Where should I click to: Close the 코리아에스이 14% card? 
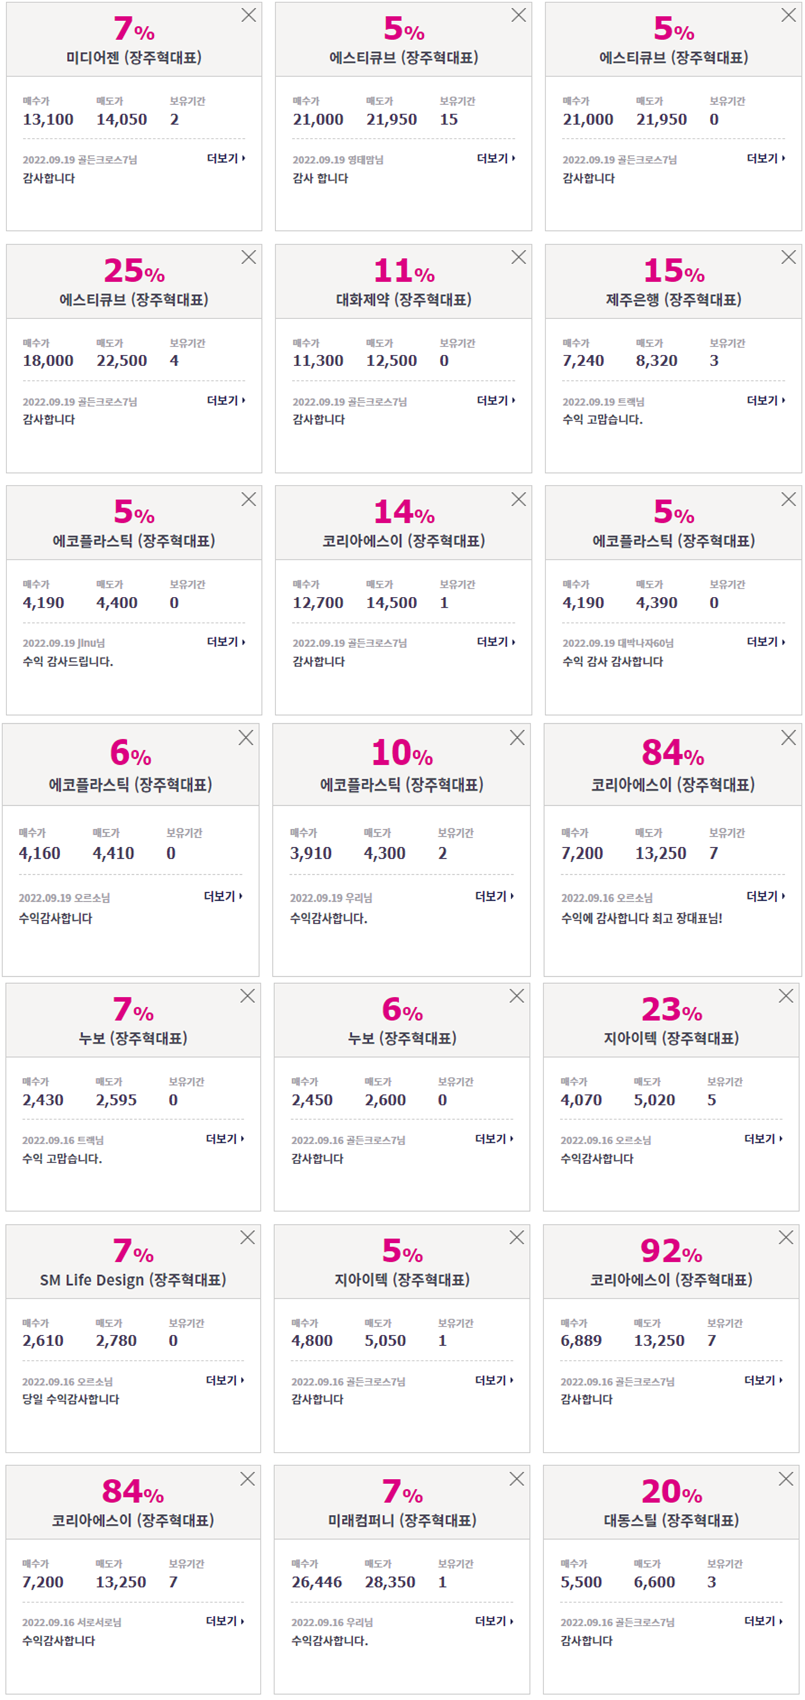(x=518, y=499)
